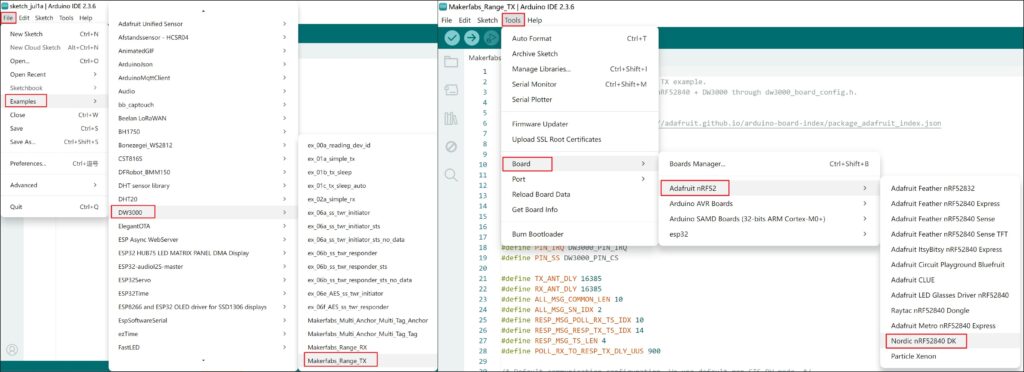The width and height of the screenshot is (1024, 372).
Task: Open the Library Manager books sidebar icon
Action: pyautogui.click(x=451, y=118)
